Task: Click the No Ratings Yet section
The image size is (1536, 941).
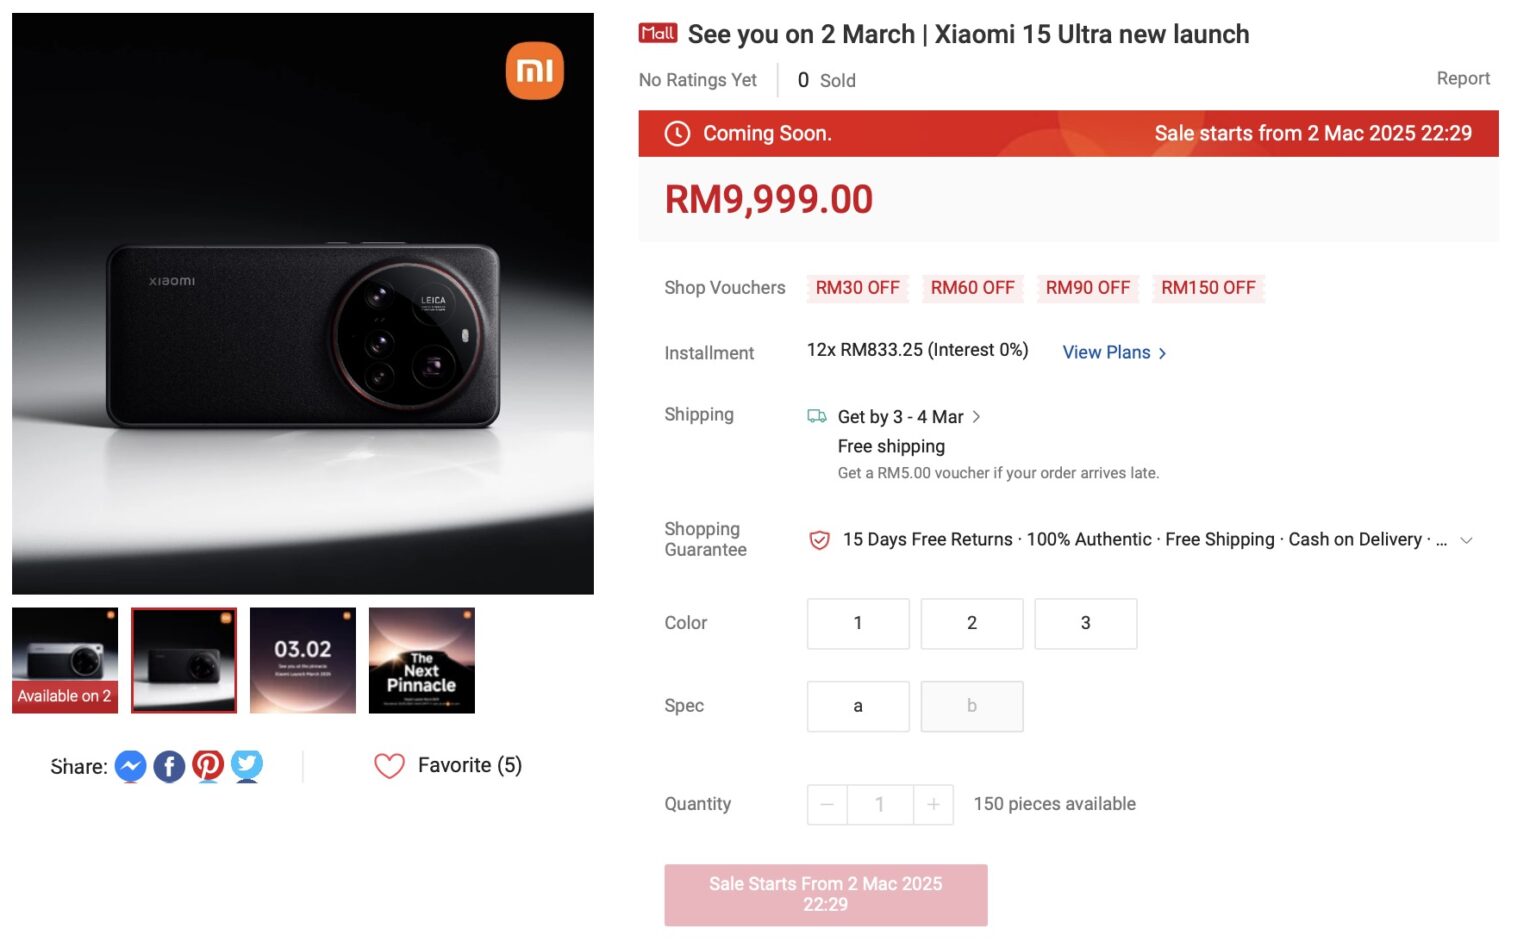Action: tap(697, 79)
